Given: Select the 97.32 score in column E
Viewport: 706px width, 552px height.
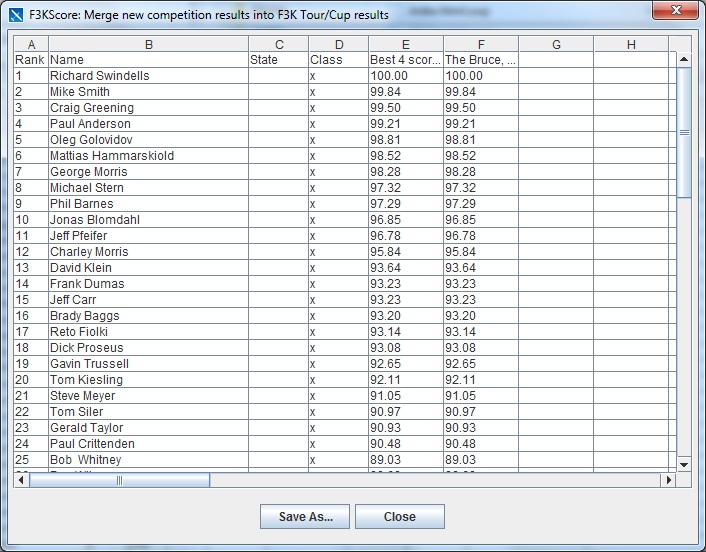Looking at the screenshot, I should pos(405,188).
